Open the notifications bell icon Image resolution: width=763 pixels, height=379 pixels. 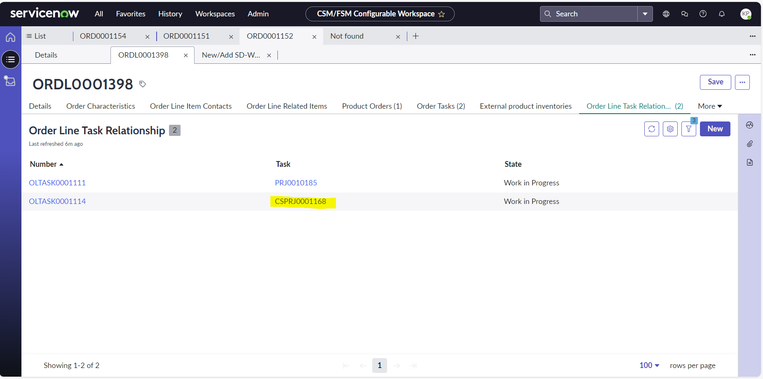pos(722,14)
